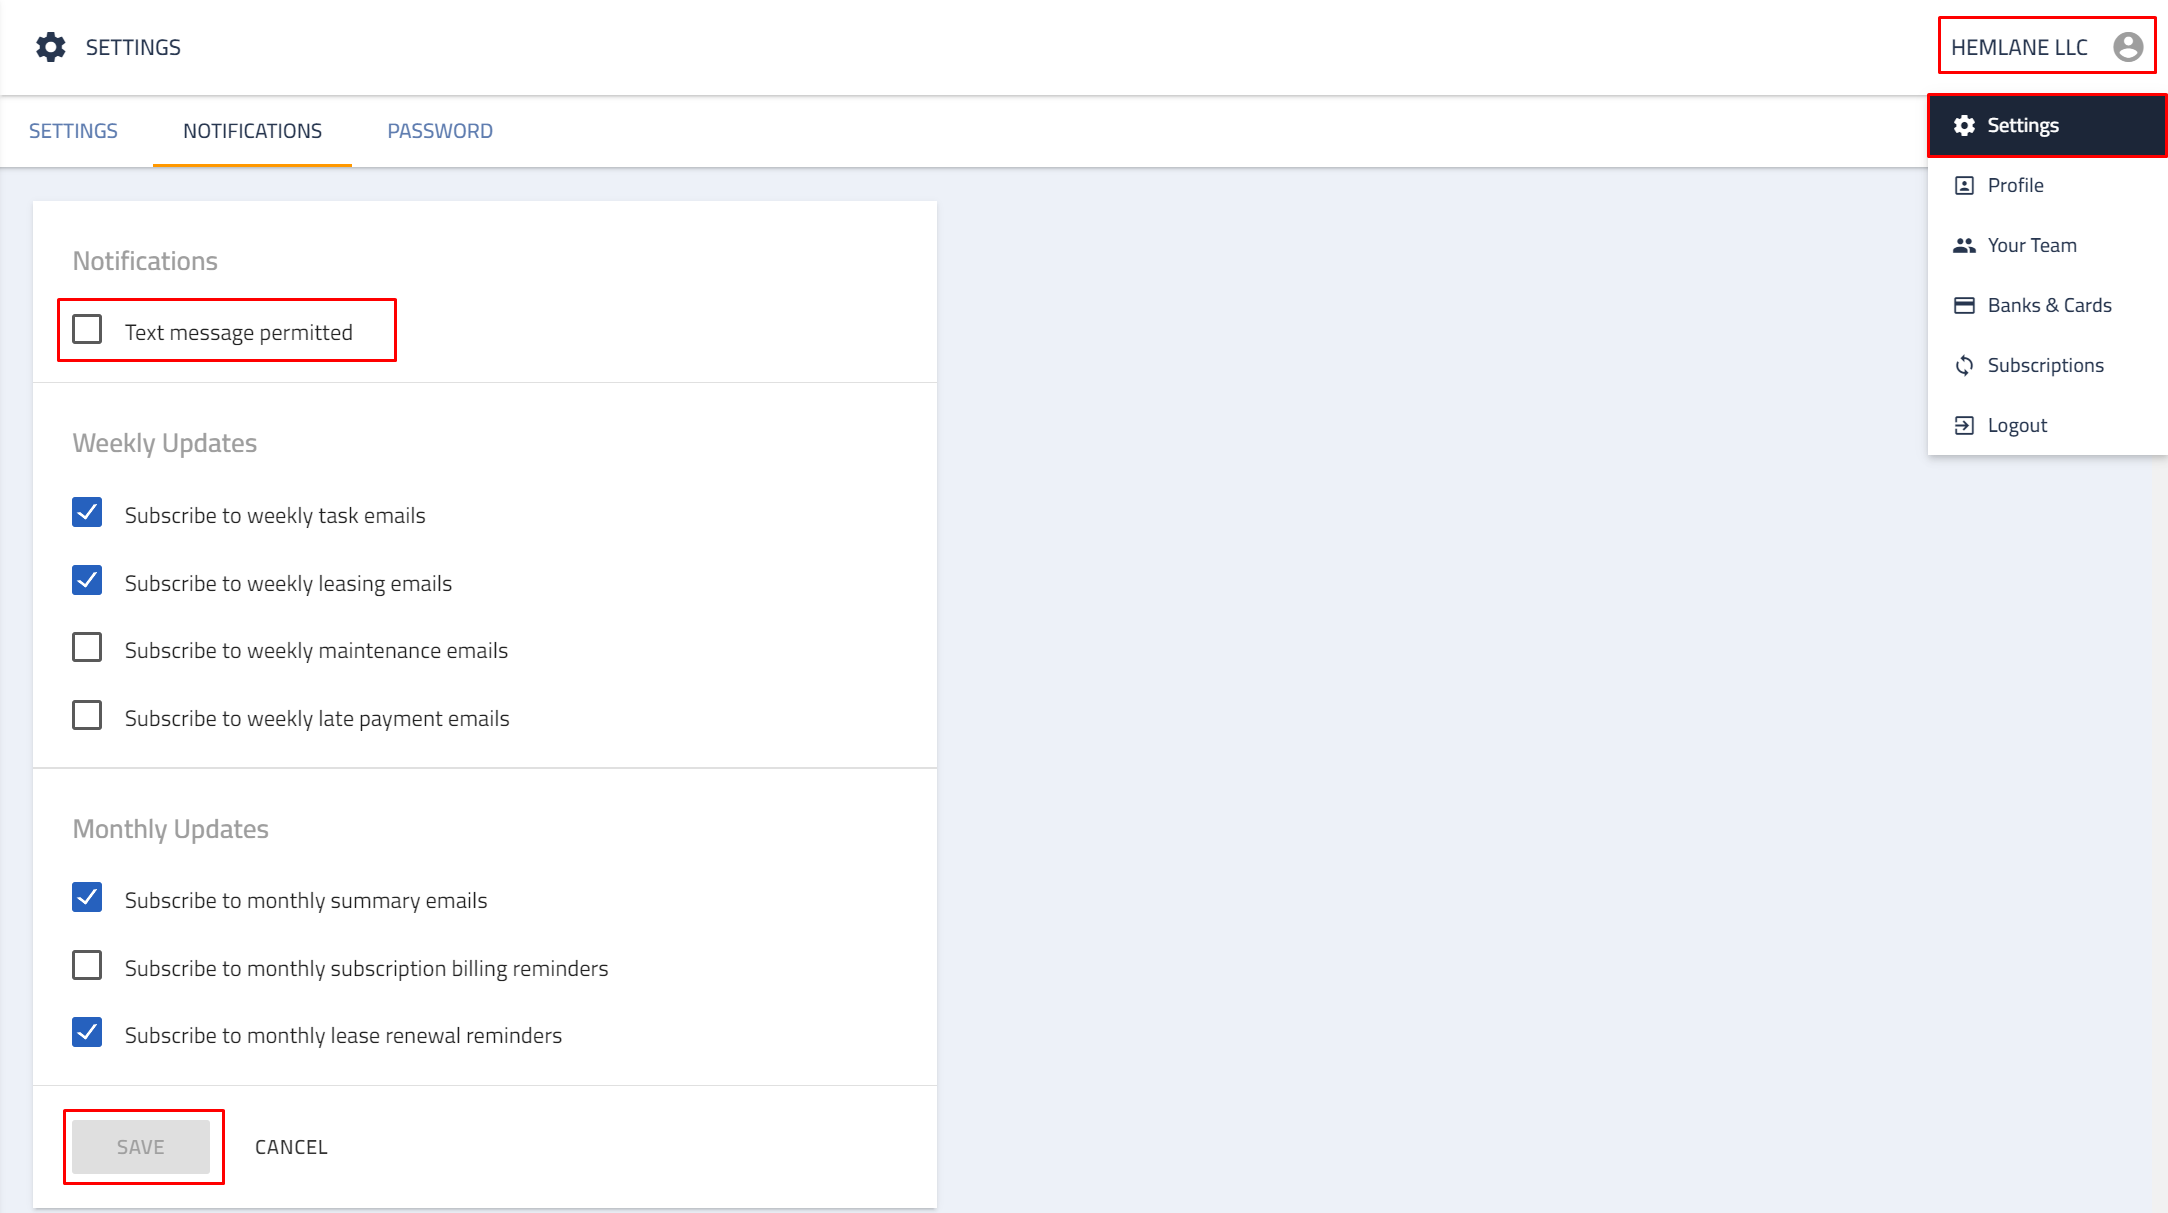Uncheck Subscribe to weekly task emails
This screenshot has height=1213, width=2168.
[87, 512]
